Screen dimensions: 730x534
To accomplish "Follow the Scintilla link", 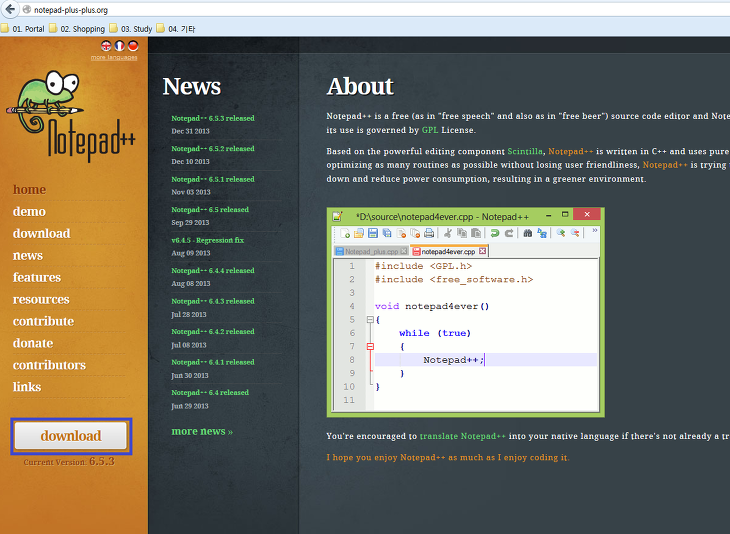I will point(525,151).
